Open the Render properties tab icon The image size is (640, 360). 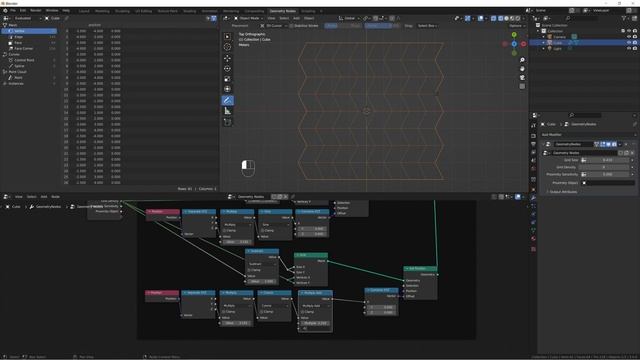[x=533, y=136]
